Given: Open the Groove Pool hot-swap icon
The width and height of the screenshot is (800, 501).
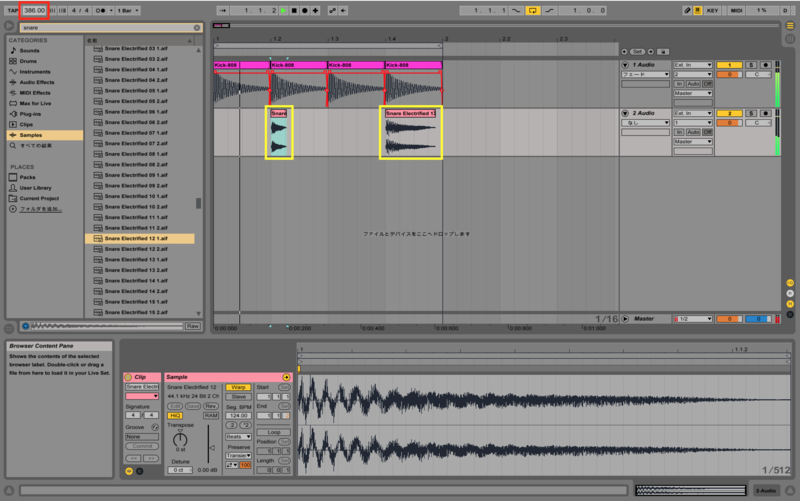Looking at the screenshot, I should 155,427.
